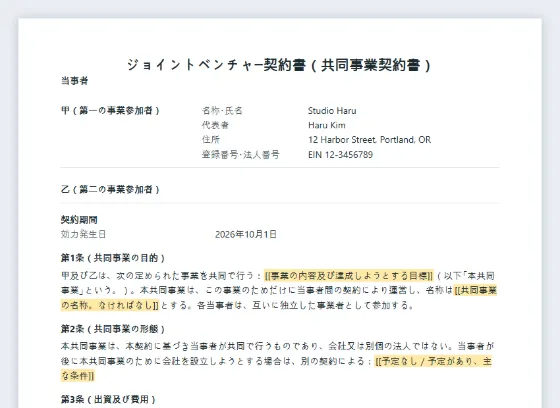The width and height of the screenshot is (560, 408).
Task: Select the date 2026年10月1日
Action: 246,234
